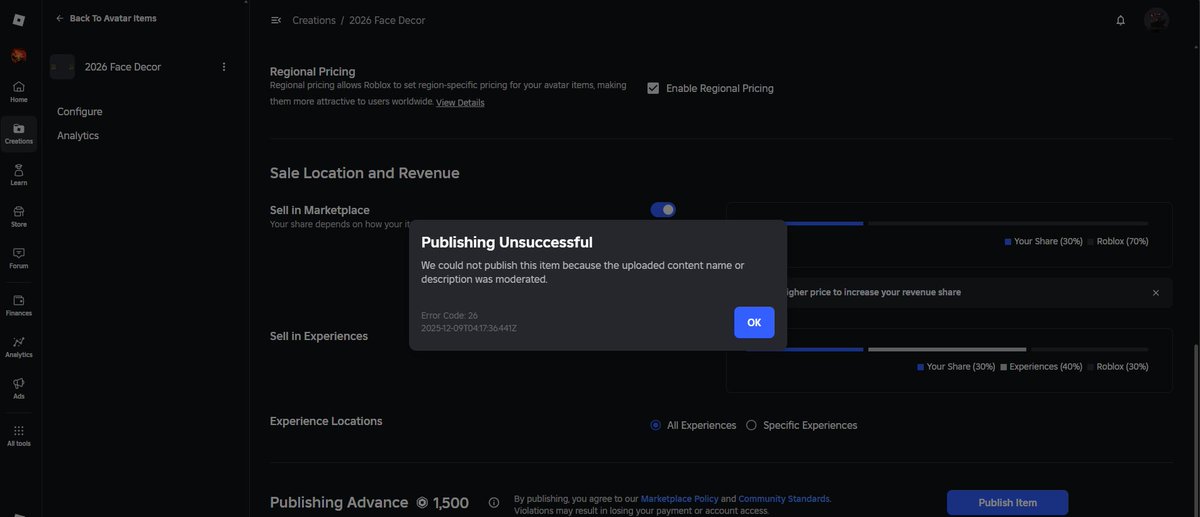Click the Publishing Advance info icon

[x=494, y=503]
